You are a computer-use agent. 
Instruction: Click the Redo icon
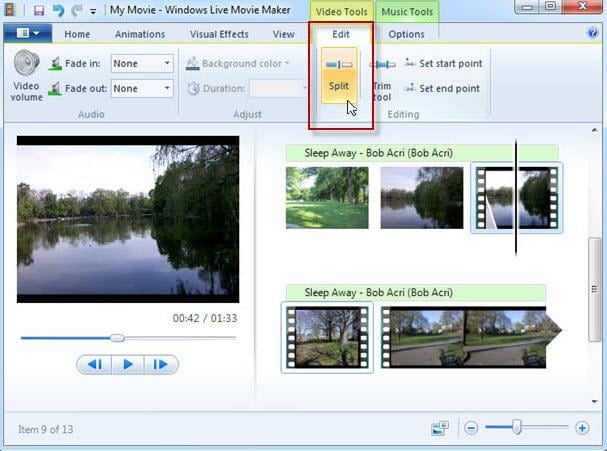(x=77, y=10)
